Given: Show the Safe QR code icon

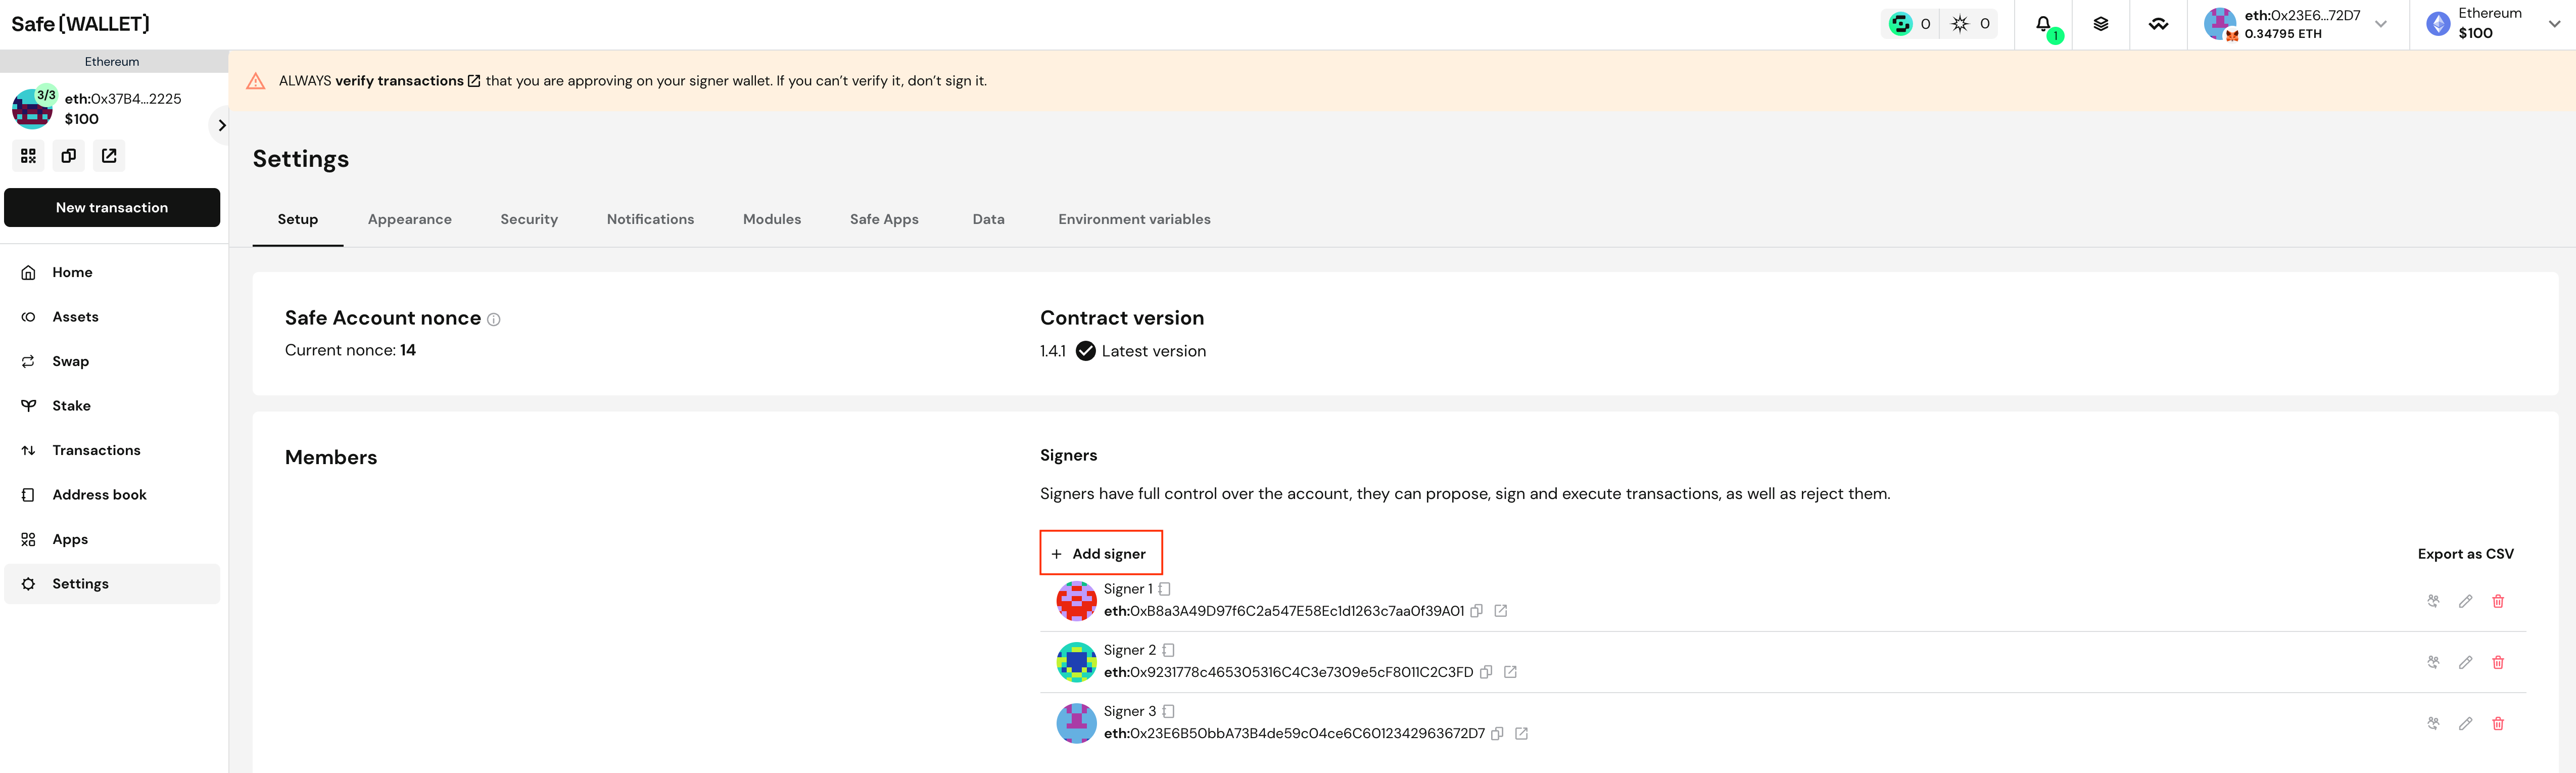Looking at the screenshot, I should pyautogui.click(x=28, y=156).
